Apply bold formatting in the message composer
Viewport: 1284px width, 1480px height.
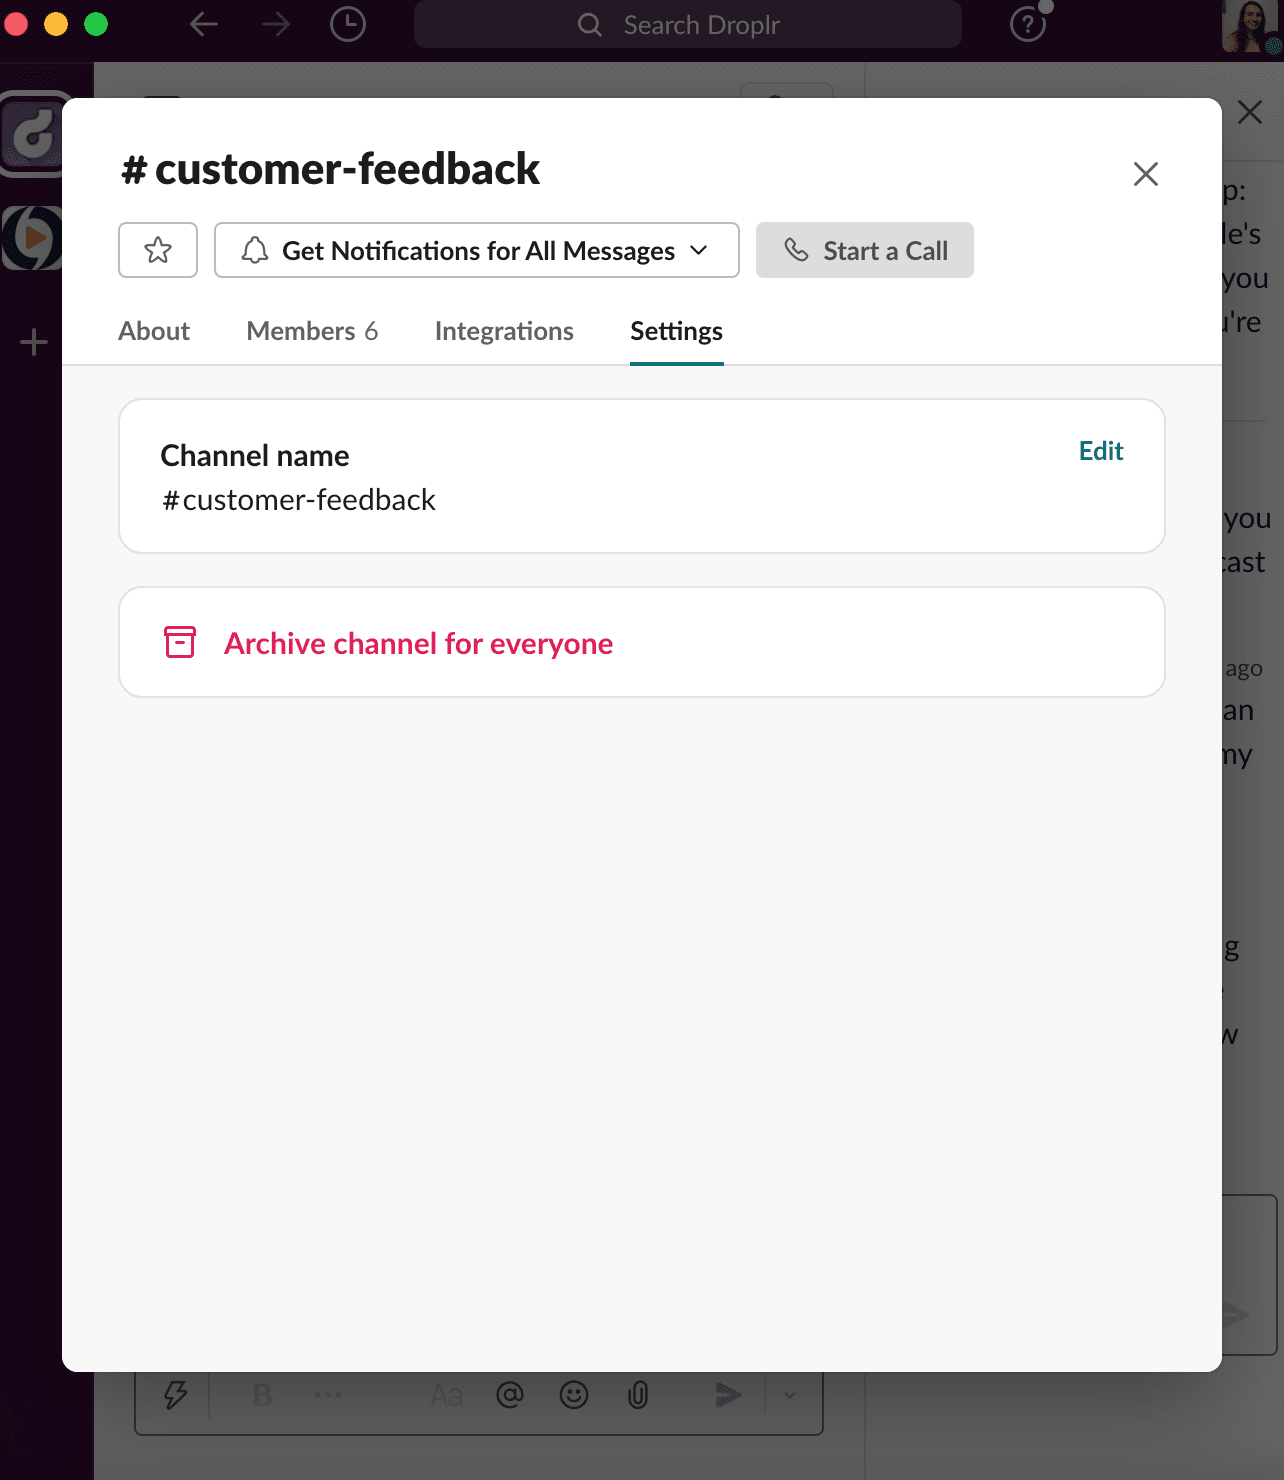point(263,1395)
